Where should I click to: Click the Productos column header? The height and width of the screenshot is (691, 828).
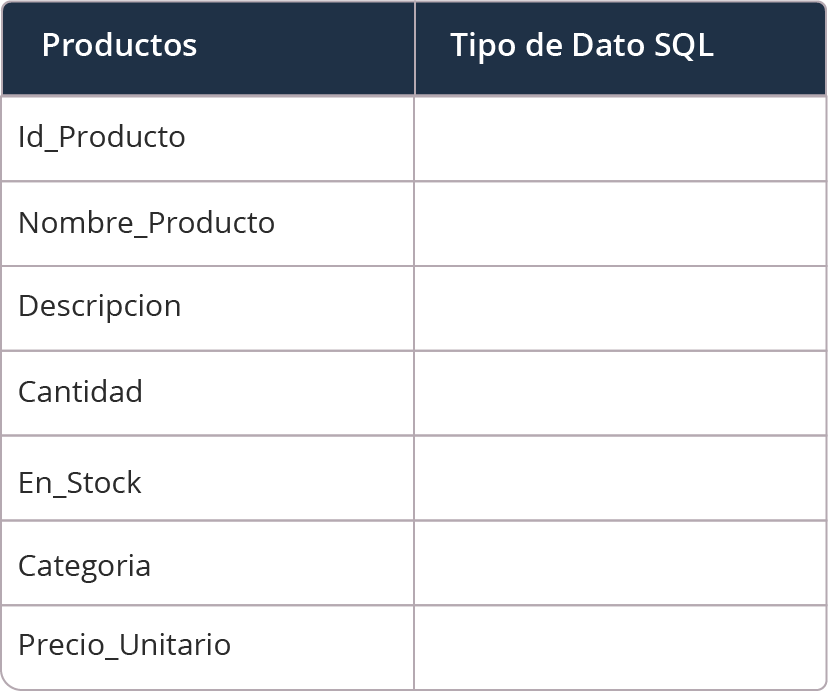click(x=208, y=48)
